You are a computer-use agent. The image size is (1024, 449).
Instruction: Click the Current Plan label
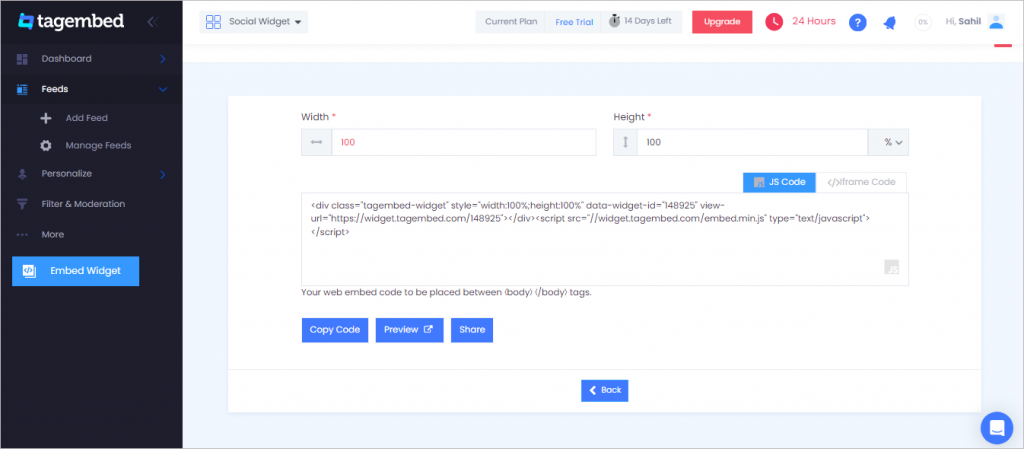(x=511, y=22)
